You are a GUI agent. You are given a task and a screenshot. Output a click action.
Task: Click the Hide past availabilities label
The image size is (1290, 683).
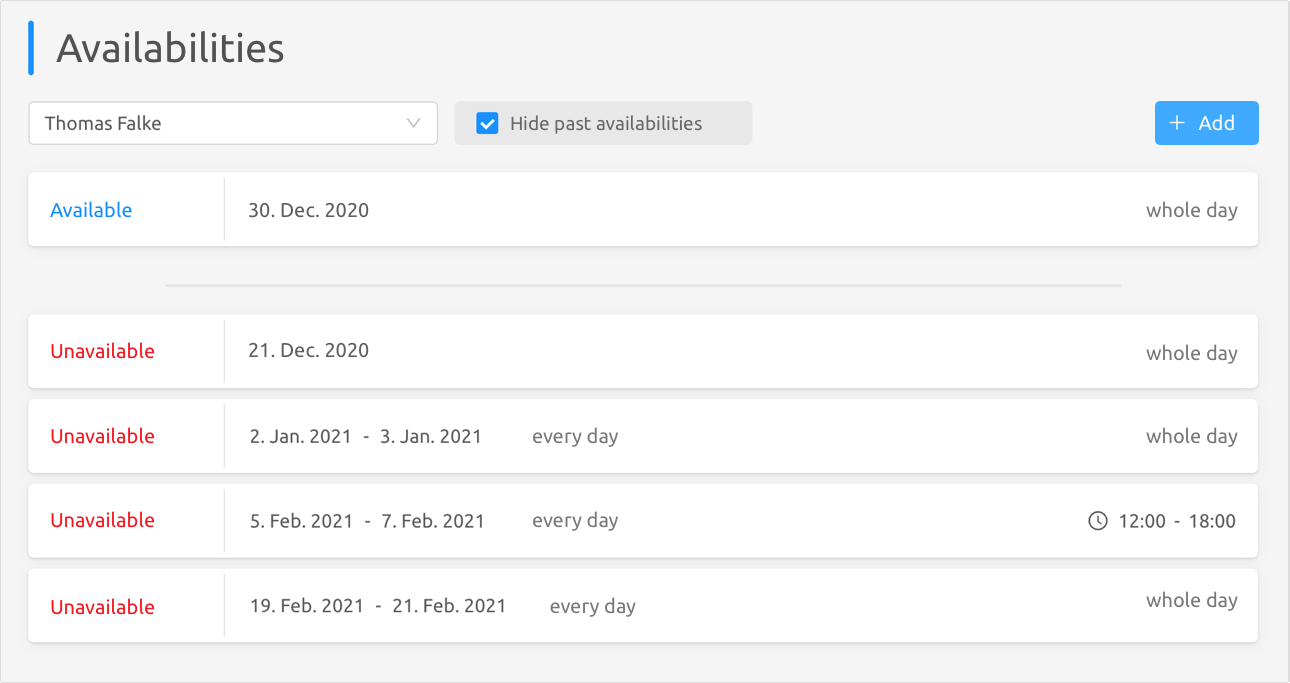pyautogui.click(x=605, y=124)
